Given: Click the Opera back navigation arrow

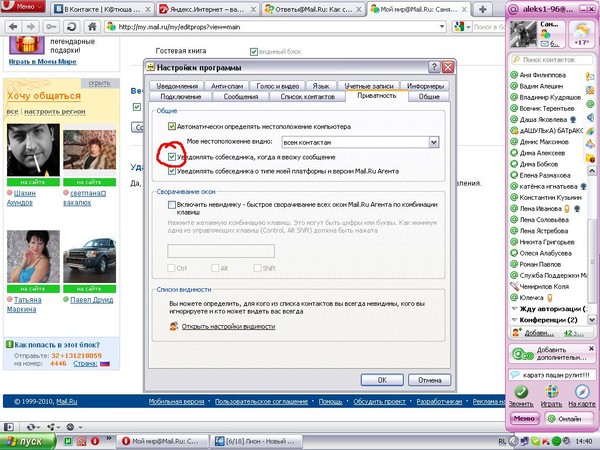Looking at the screenshot, I should pyautogui.click(x=13, y=26).
